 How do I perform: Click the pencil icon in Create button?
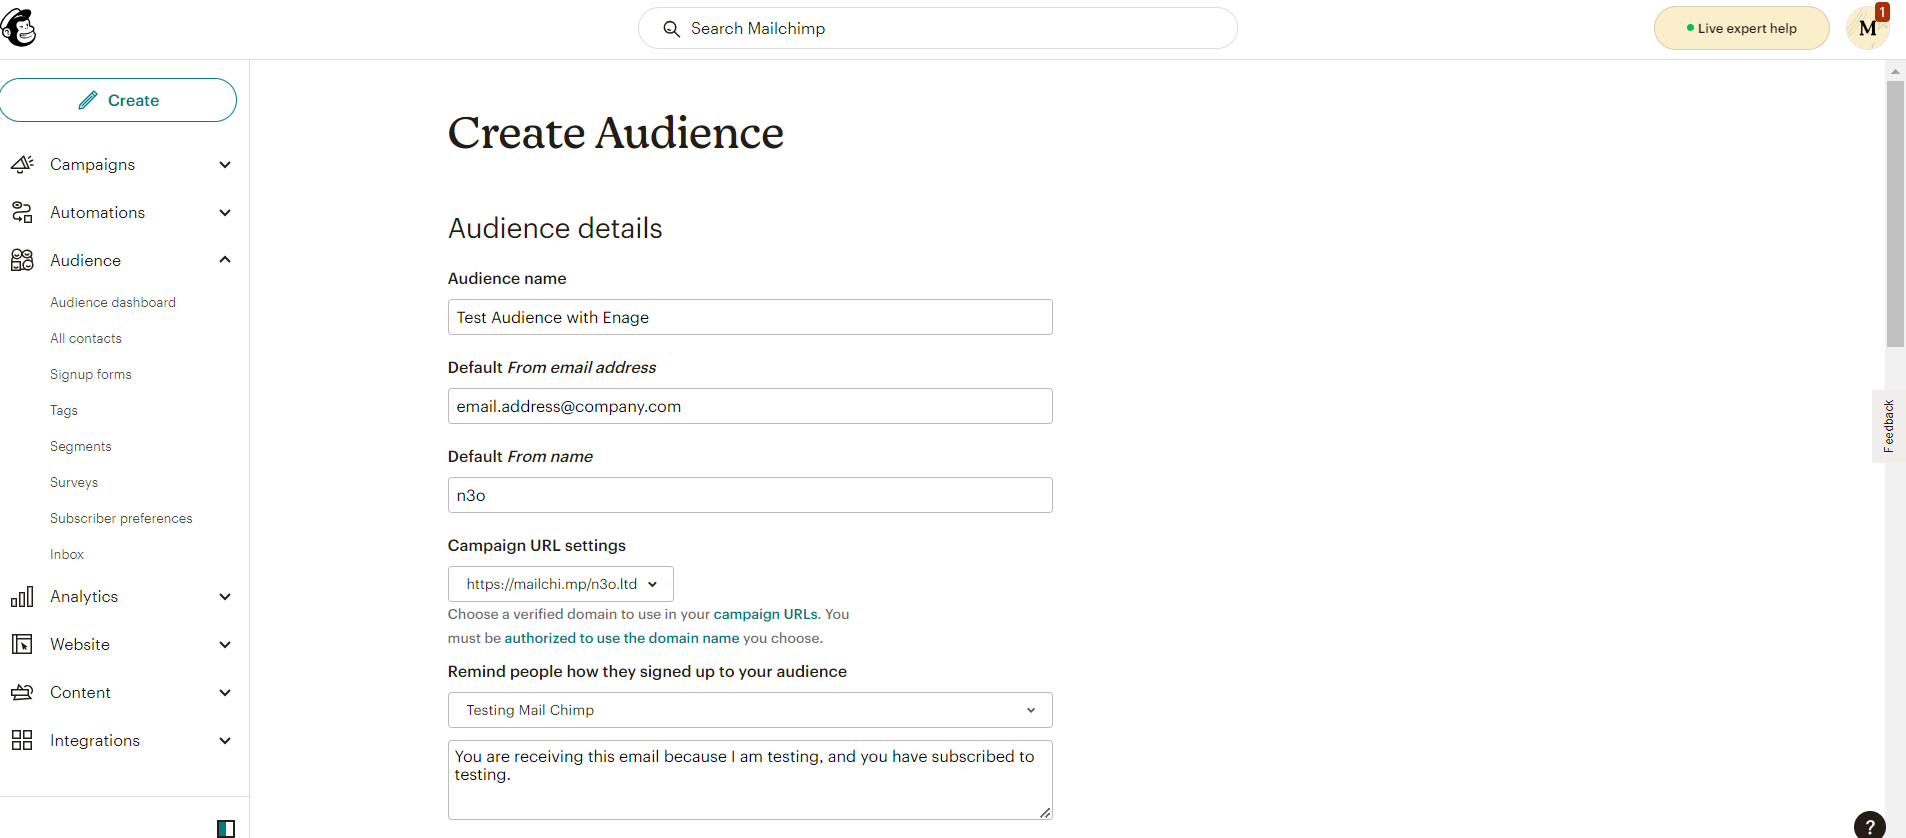click(88, 100)
